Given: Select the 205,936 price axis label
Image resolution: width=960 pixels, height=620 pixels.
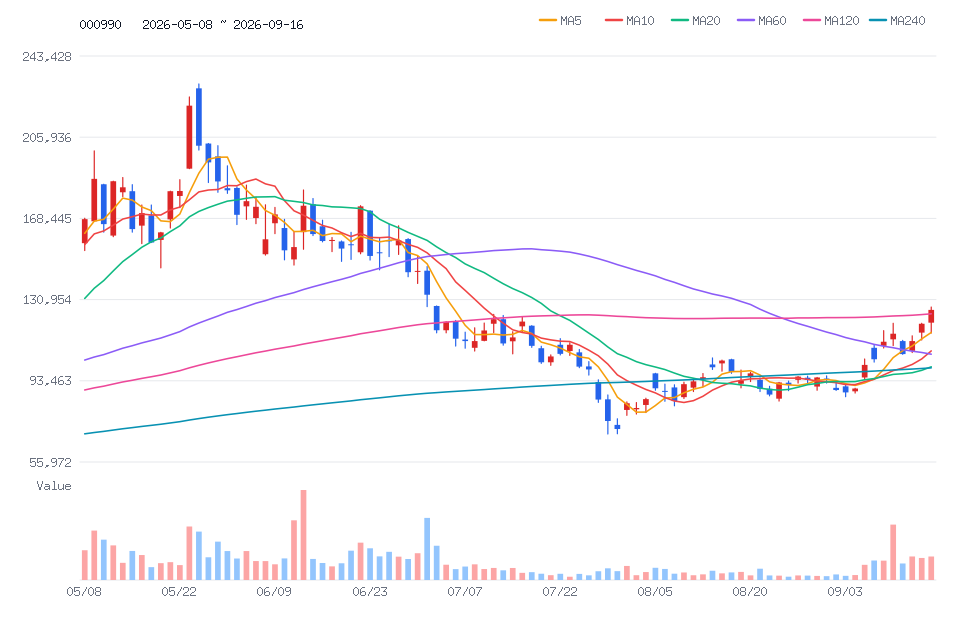Looking at the screenshot, I should click(47, 138).
